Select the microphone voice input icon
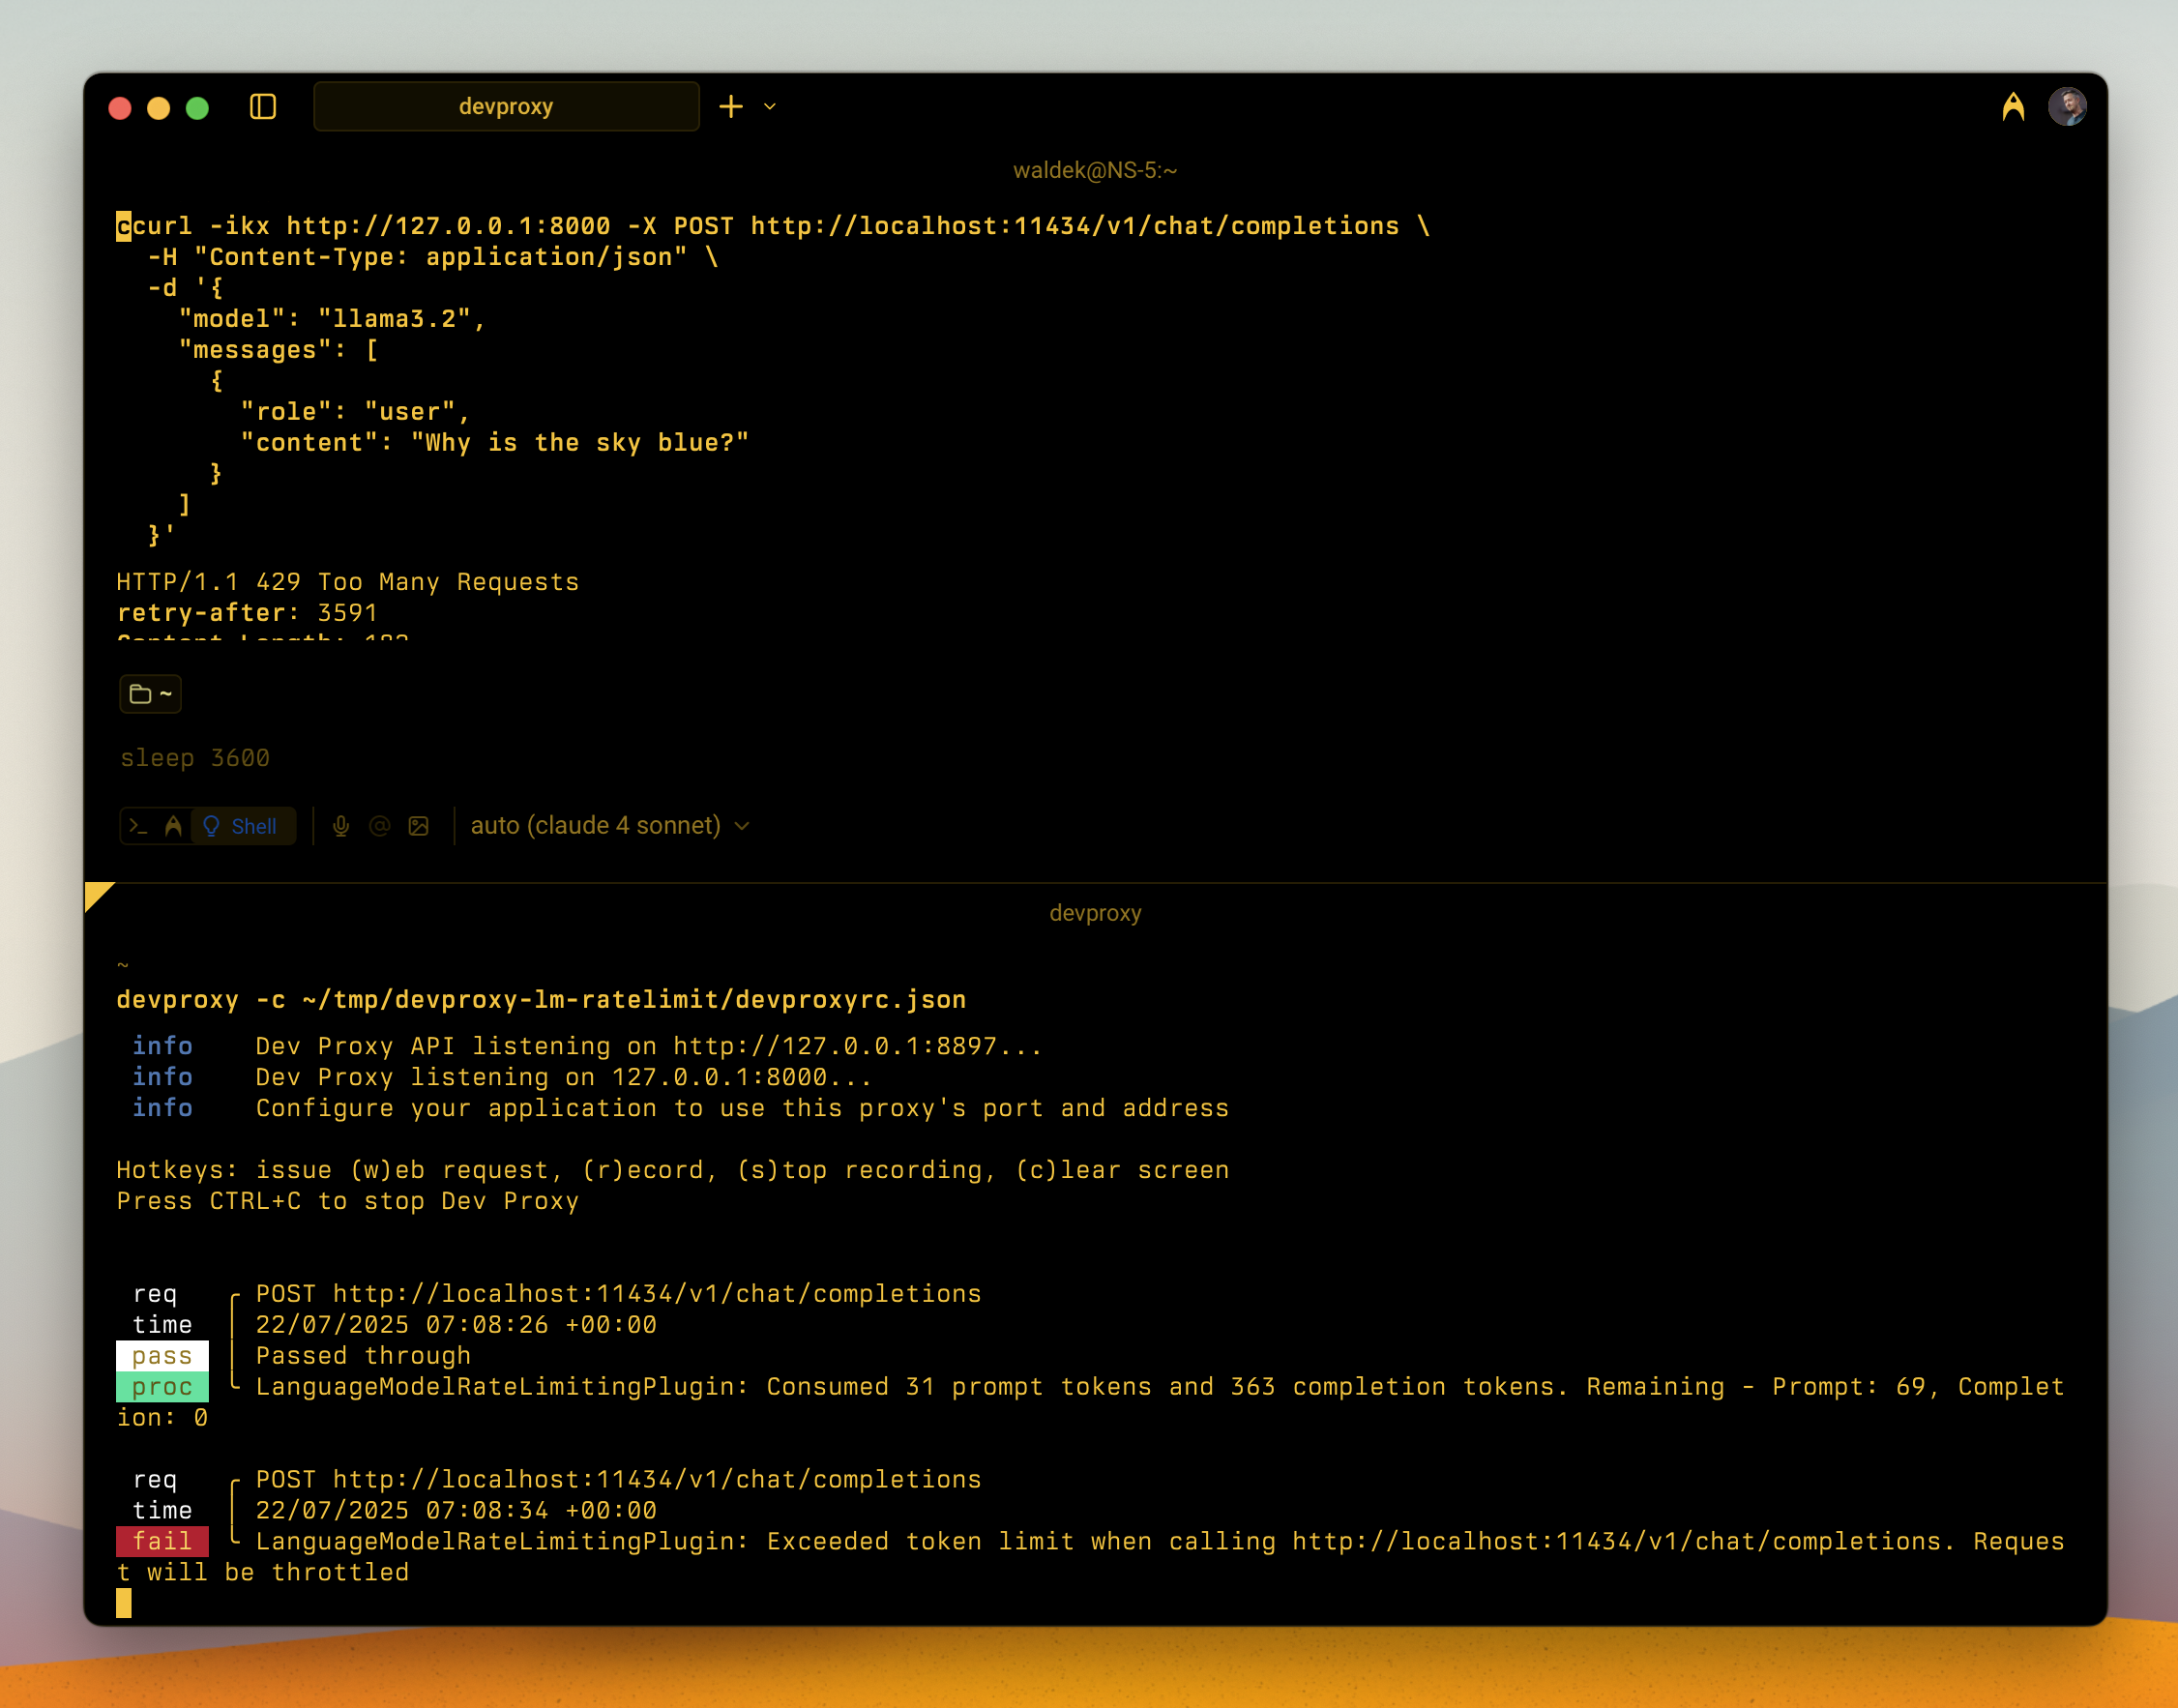The image size is (2178, 1708). pos(342,826)
